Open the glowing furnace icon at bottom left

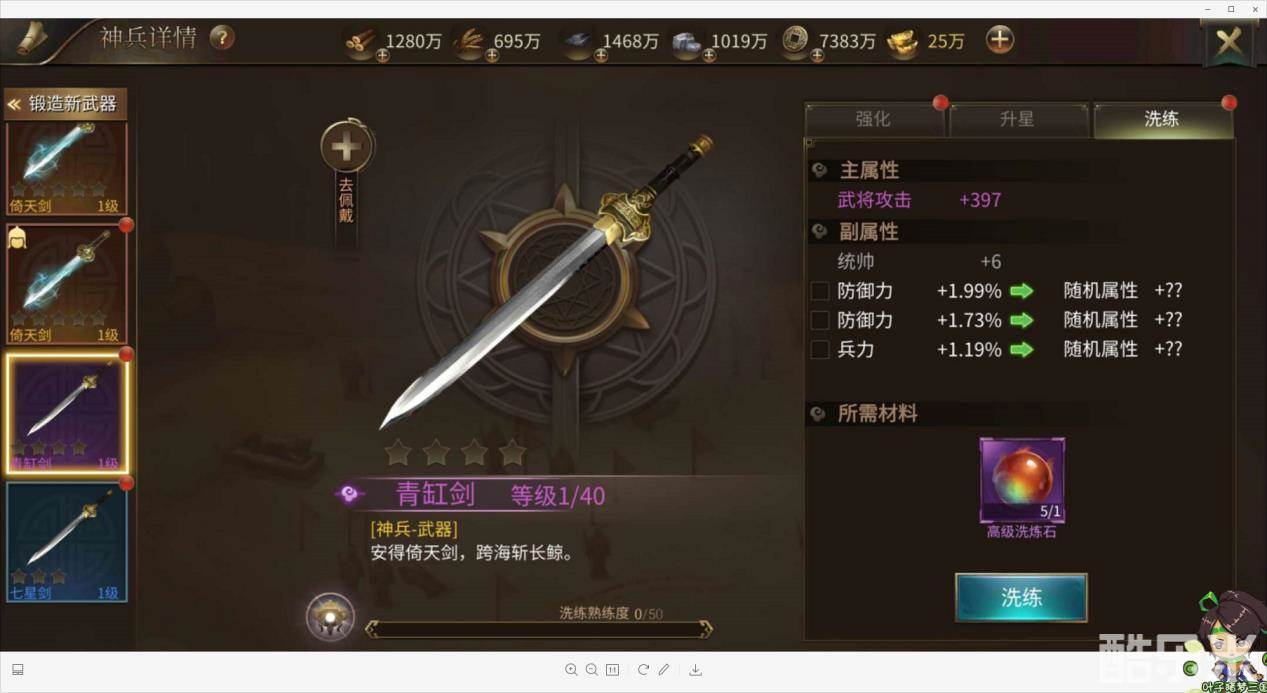[330, 617]
